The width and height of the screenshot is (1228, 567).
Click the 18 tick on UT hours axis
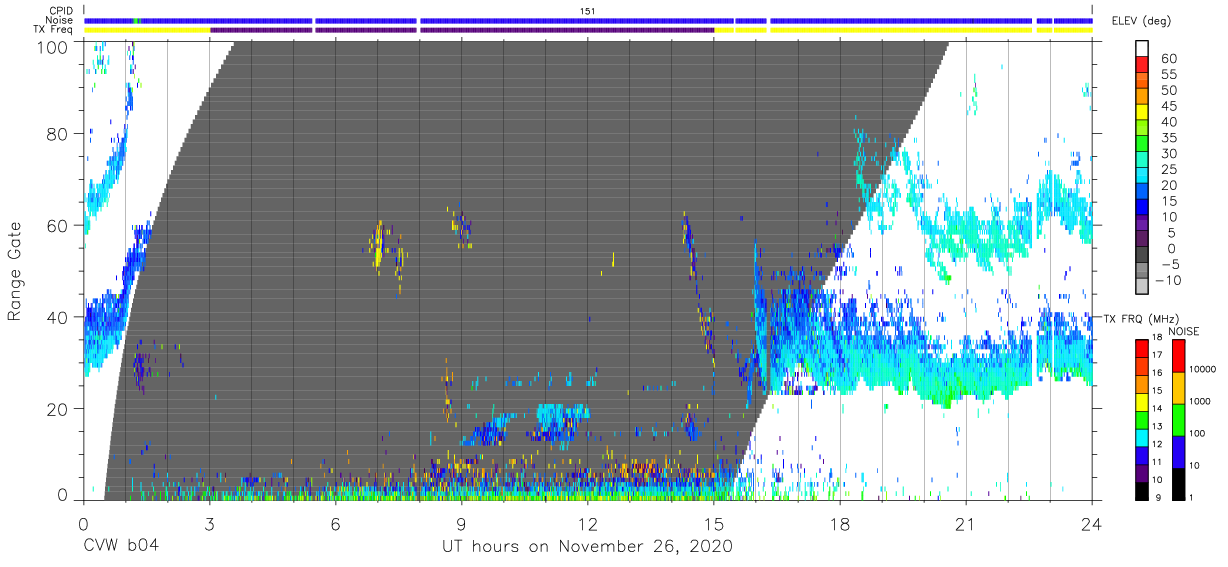(x=840, y=524)
